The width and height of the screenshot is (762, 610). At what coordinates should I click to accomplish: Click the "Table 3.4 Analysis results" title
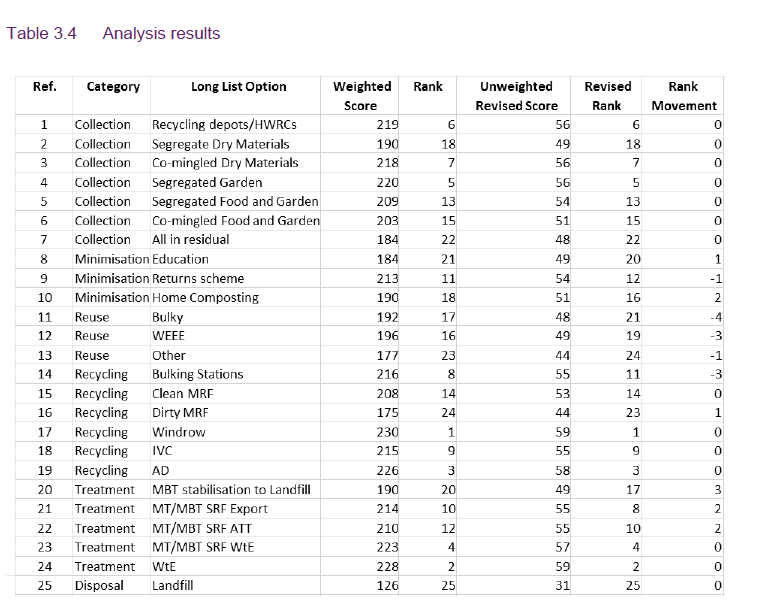113,34
